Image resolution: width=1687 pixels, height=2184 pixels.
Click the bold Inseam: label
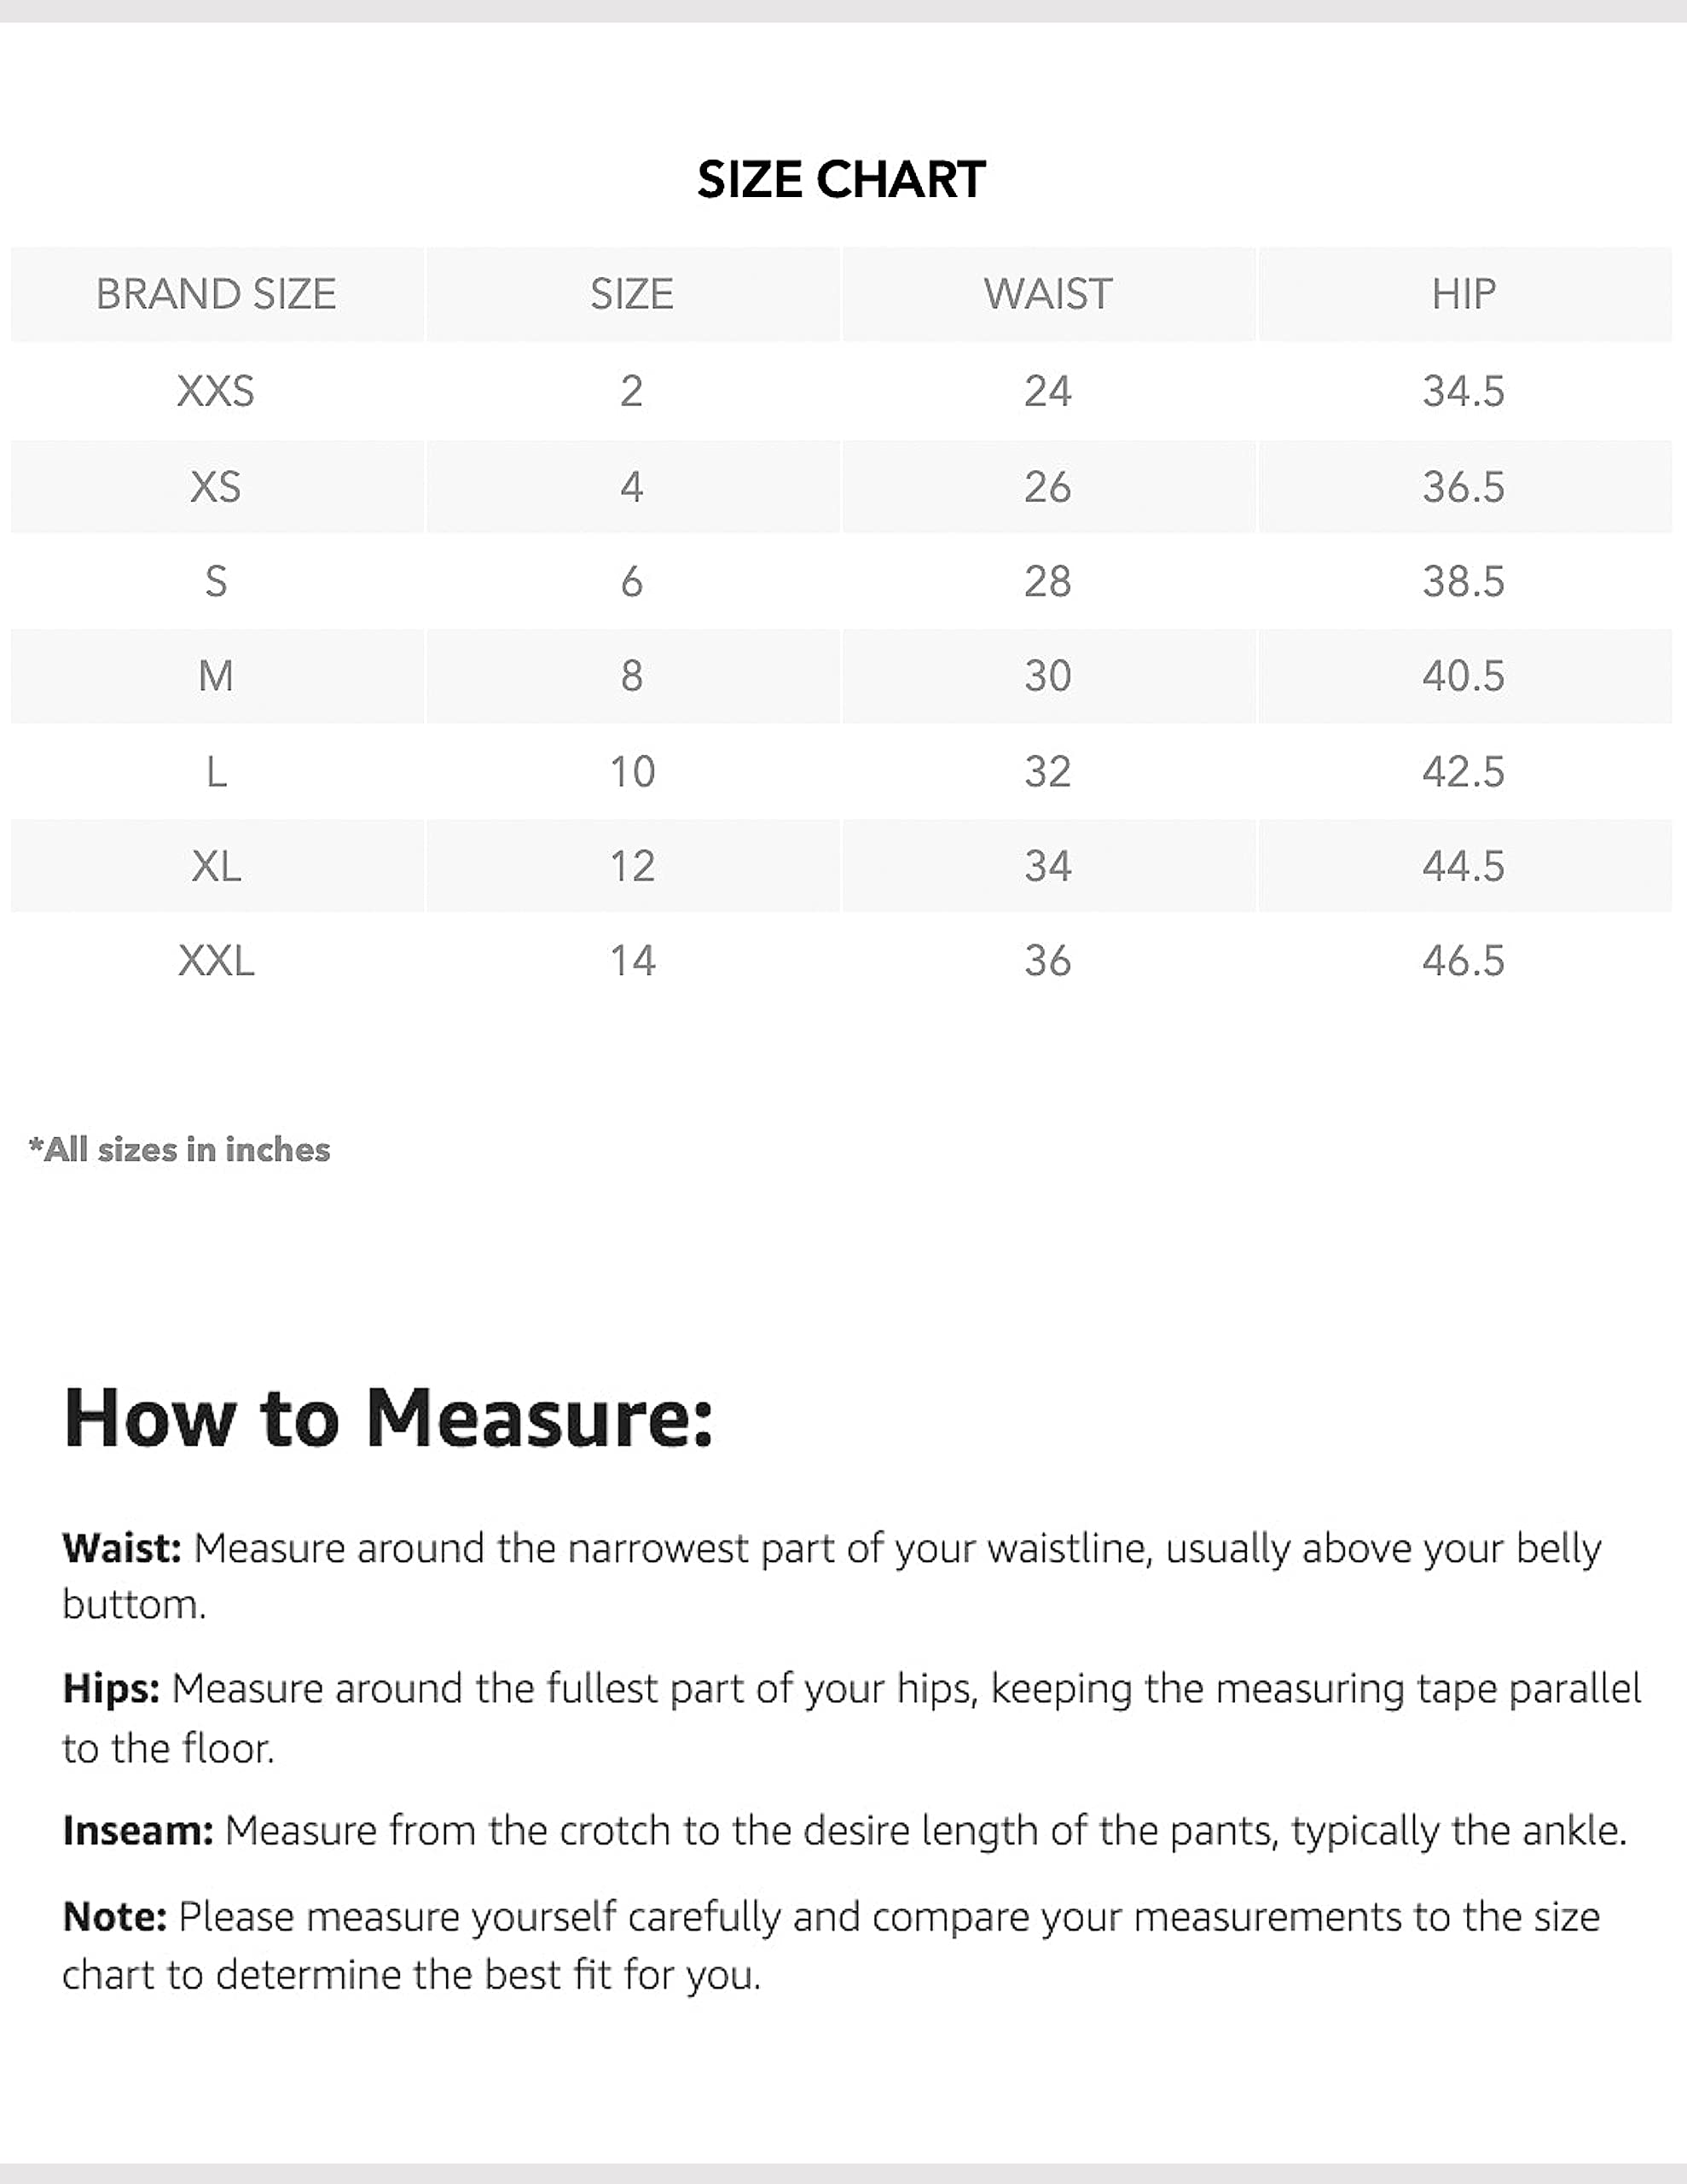point(138,1831)
